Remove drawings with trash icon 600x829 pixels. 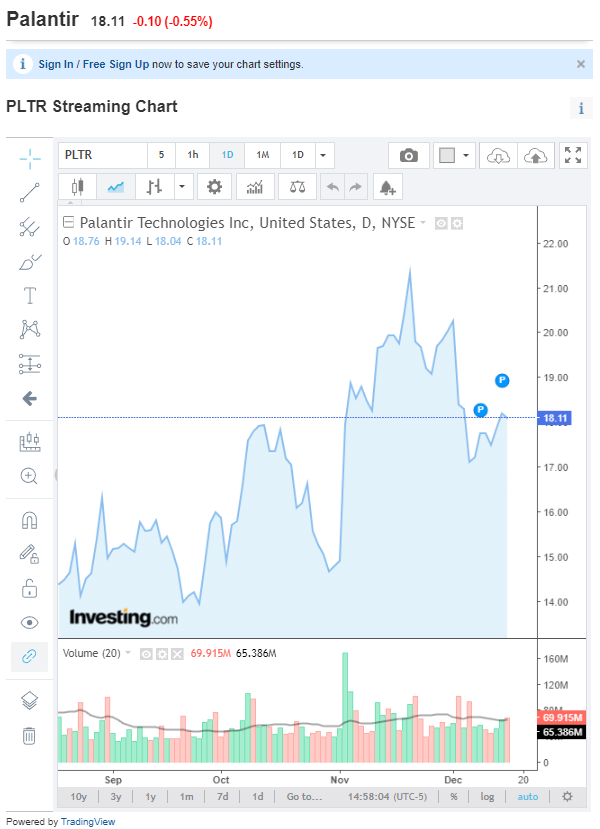30,735
